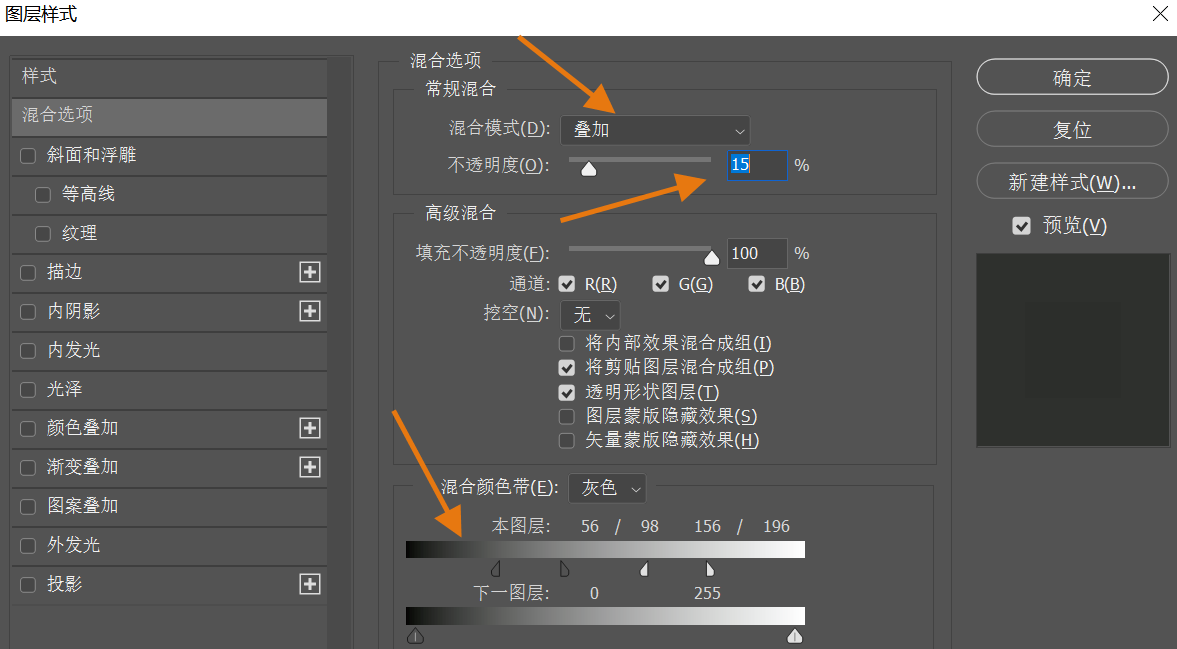
Task: Enable the 渐变叠加 checkbox
Action: [28, 467]
